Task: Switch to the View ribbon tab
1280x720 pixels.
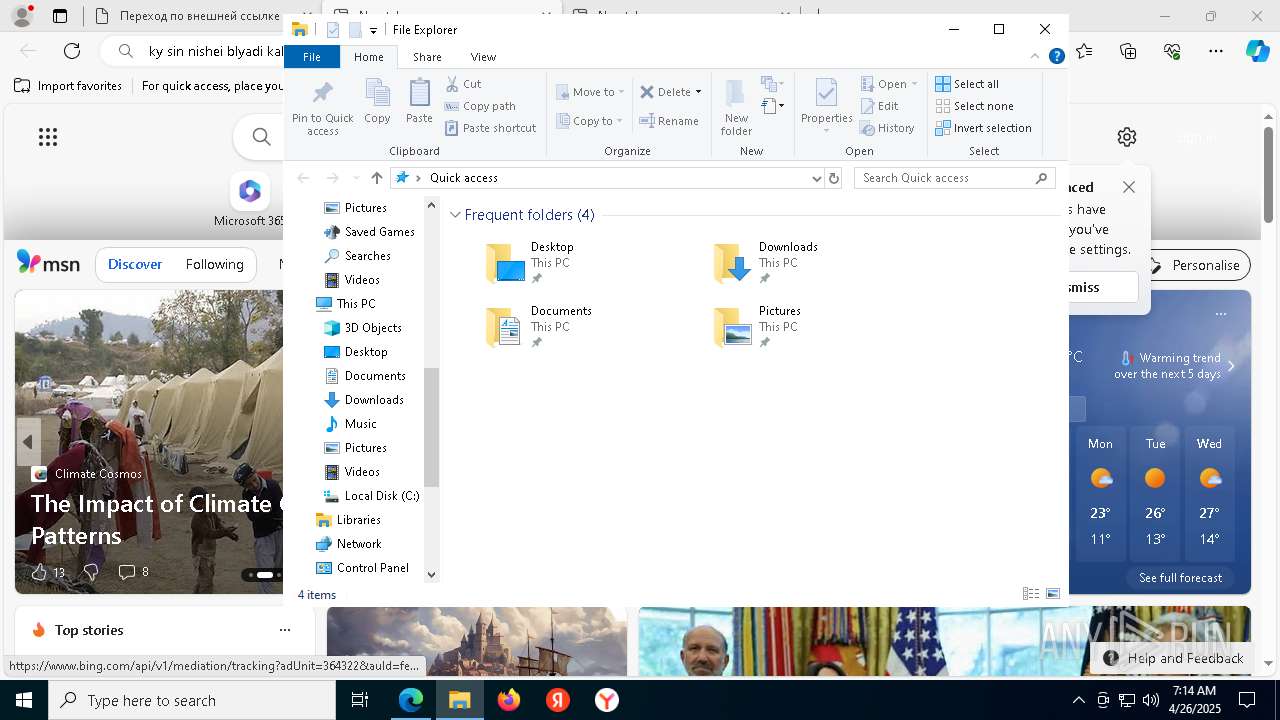Action: click(x=483, y=57)
